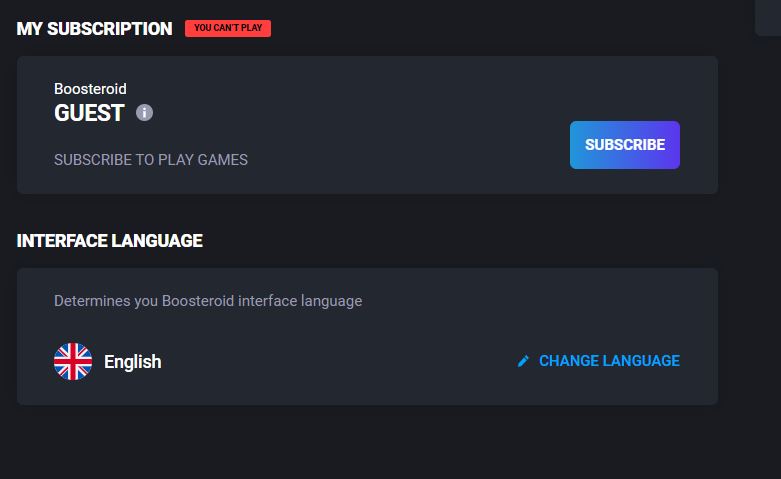Open the CHANGE LANGUAGE link
The height and width of the screenshot is (479, 781).
point(599,361)
